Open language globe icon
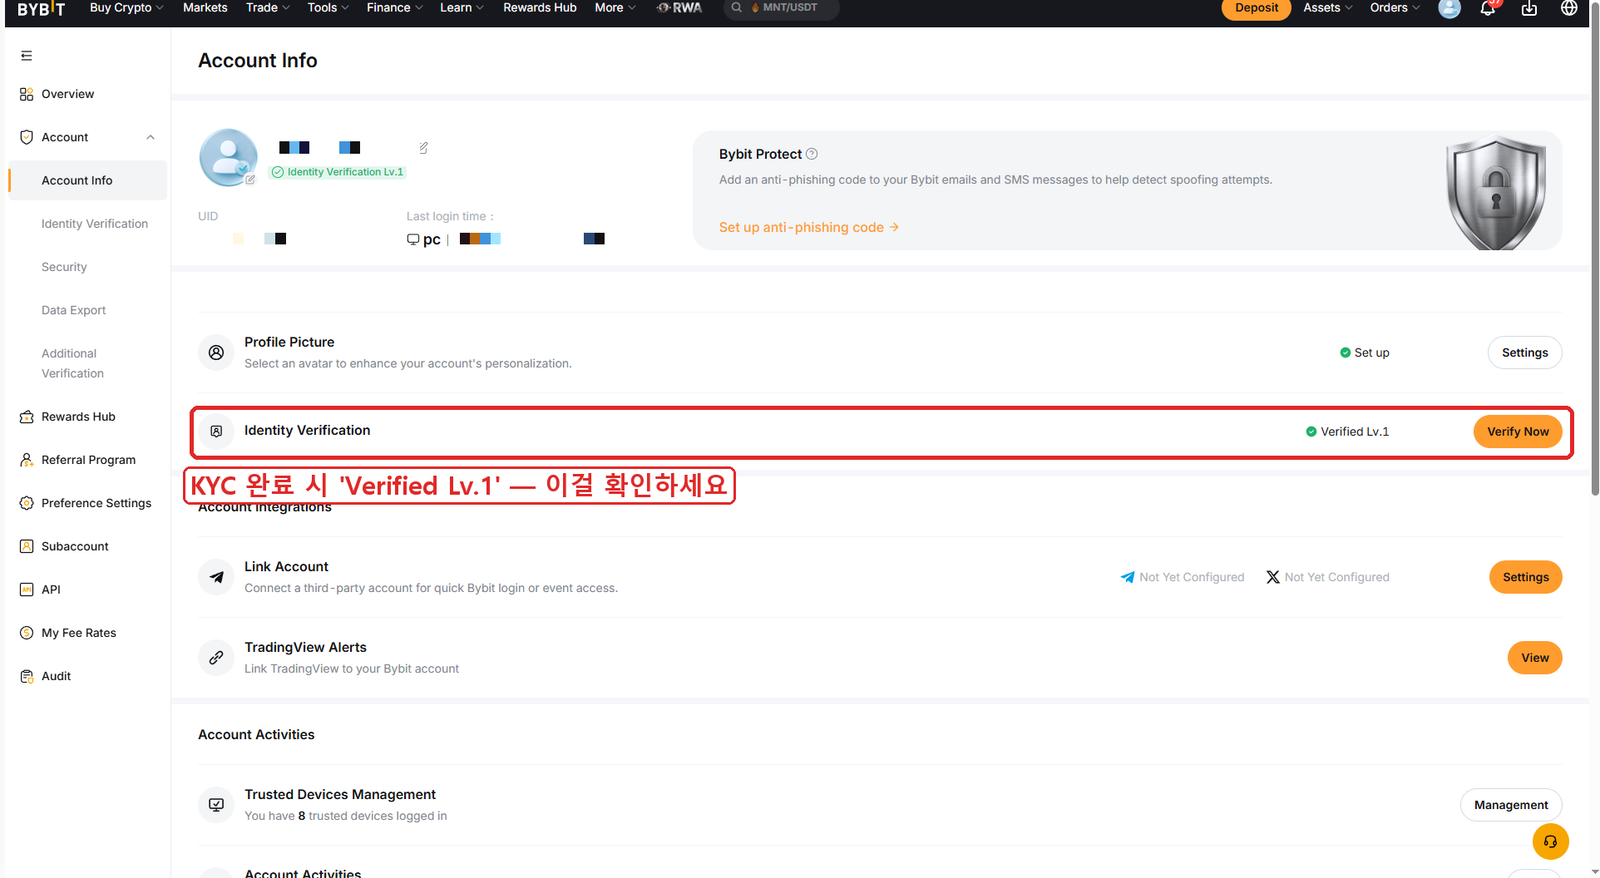The image size is (1600, 878). [x=1569, y=8]
